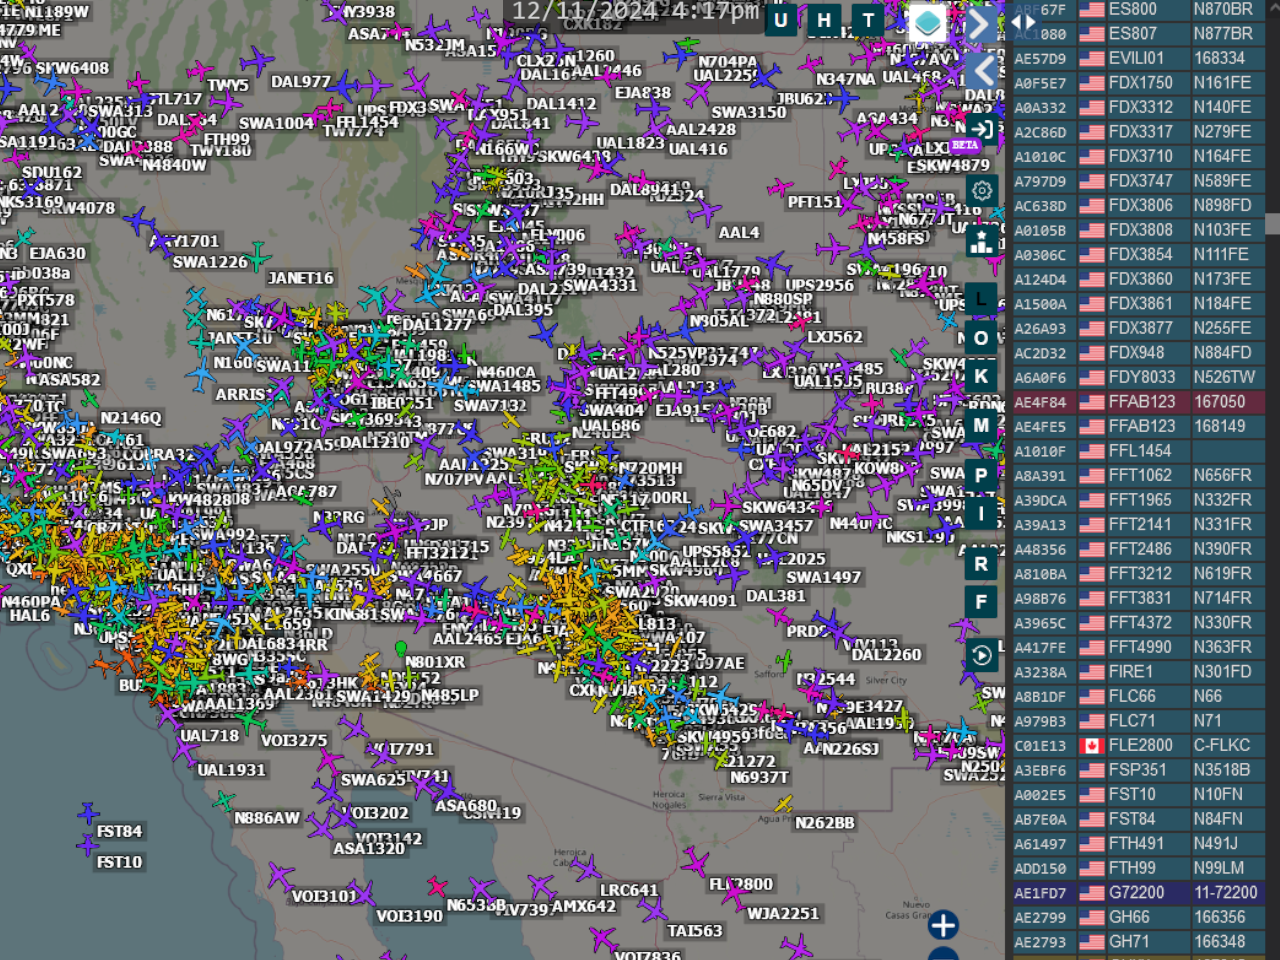
Task: Click the US flag in the FDX948 row
Action: pyautogui.click(x=1092, y=353)
